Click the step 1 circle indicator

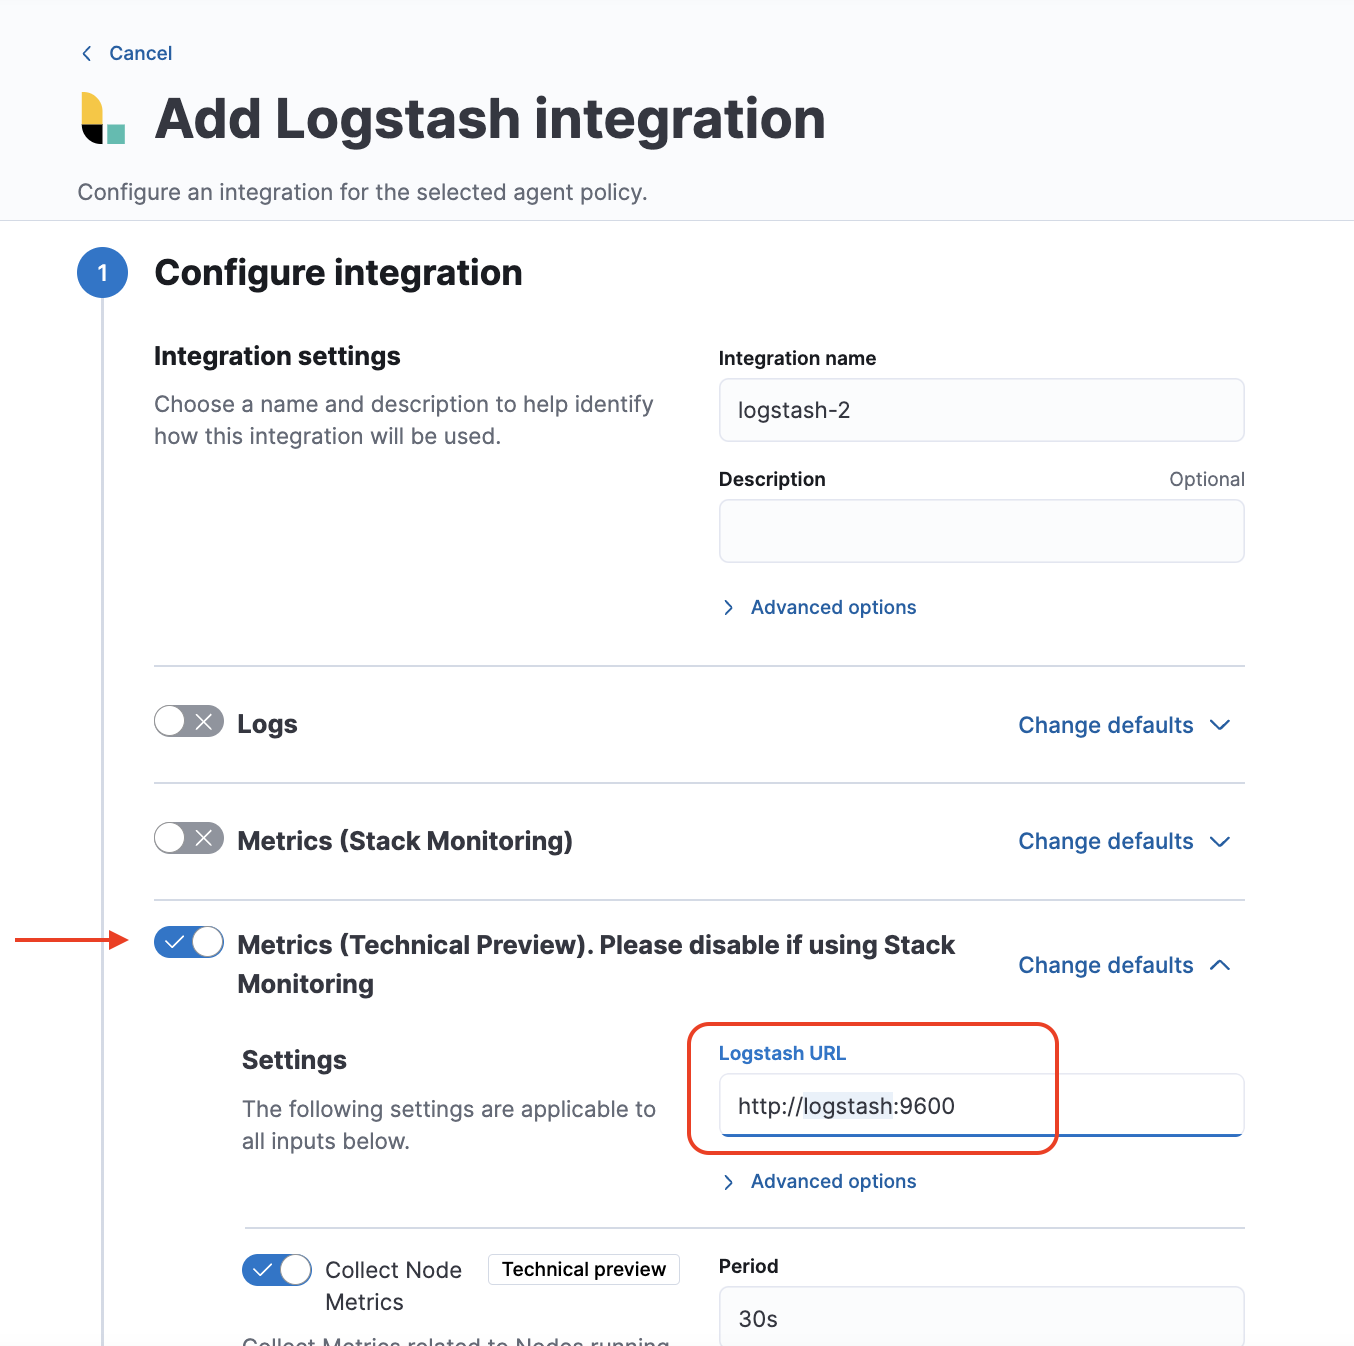pos(102,273)
